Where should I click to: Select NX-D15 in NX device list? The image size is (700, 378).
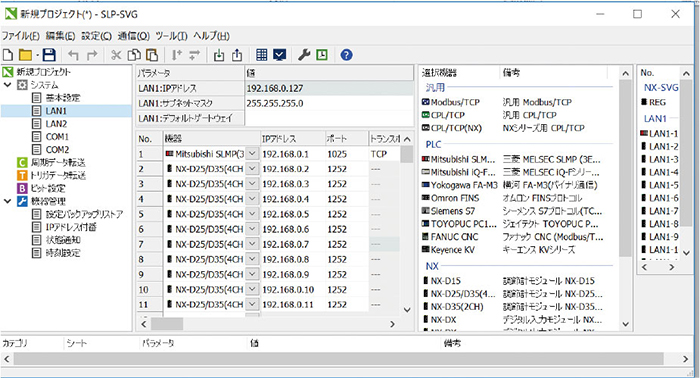[x=442, y=281]
